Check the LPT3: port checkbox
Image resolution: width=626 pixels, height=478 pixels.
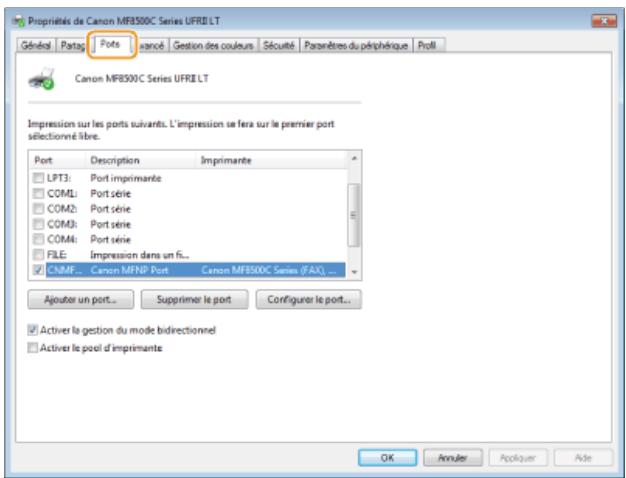(x=38, y=178)
